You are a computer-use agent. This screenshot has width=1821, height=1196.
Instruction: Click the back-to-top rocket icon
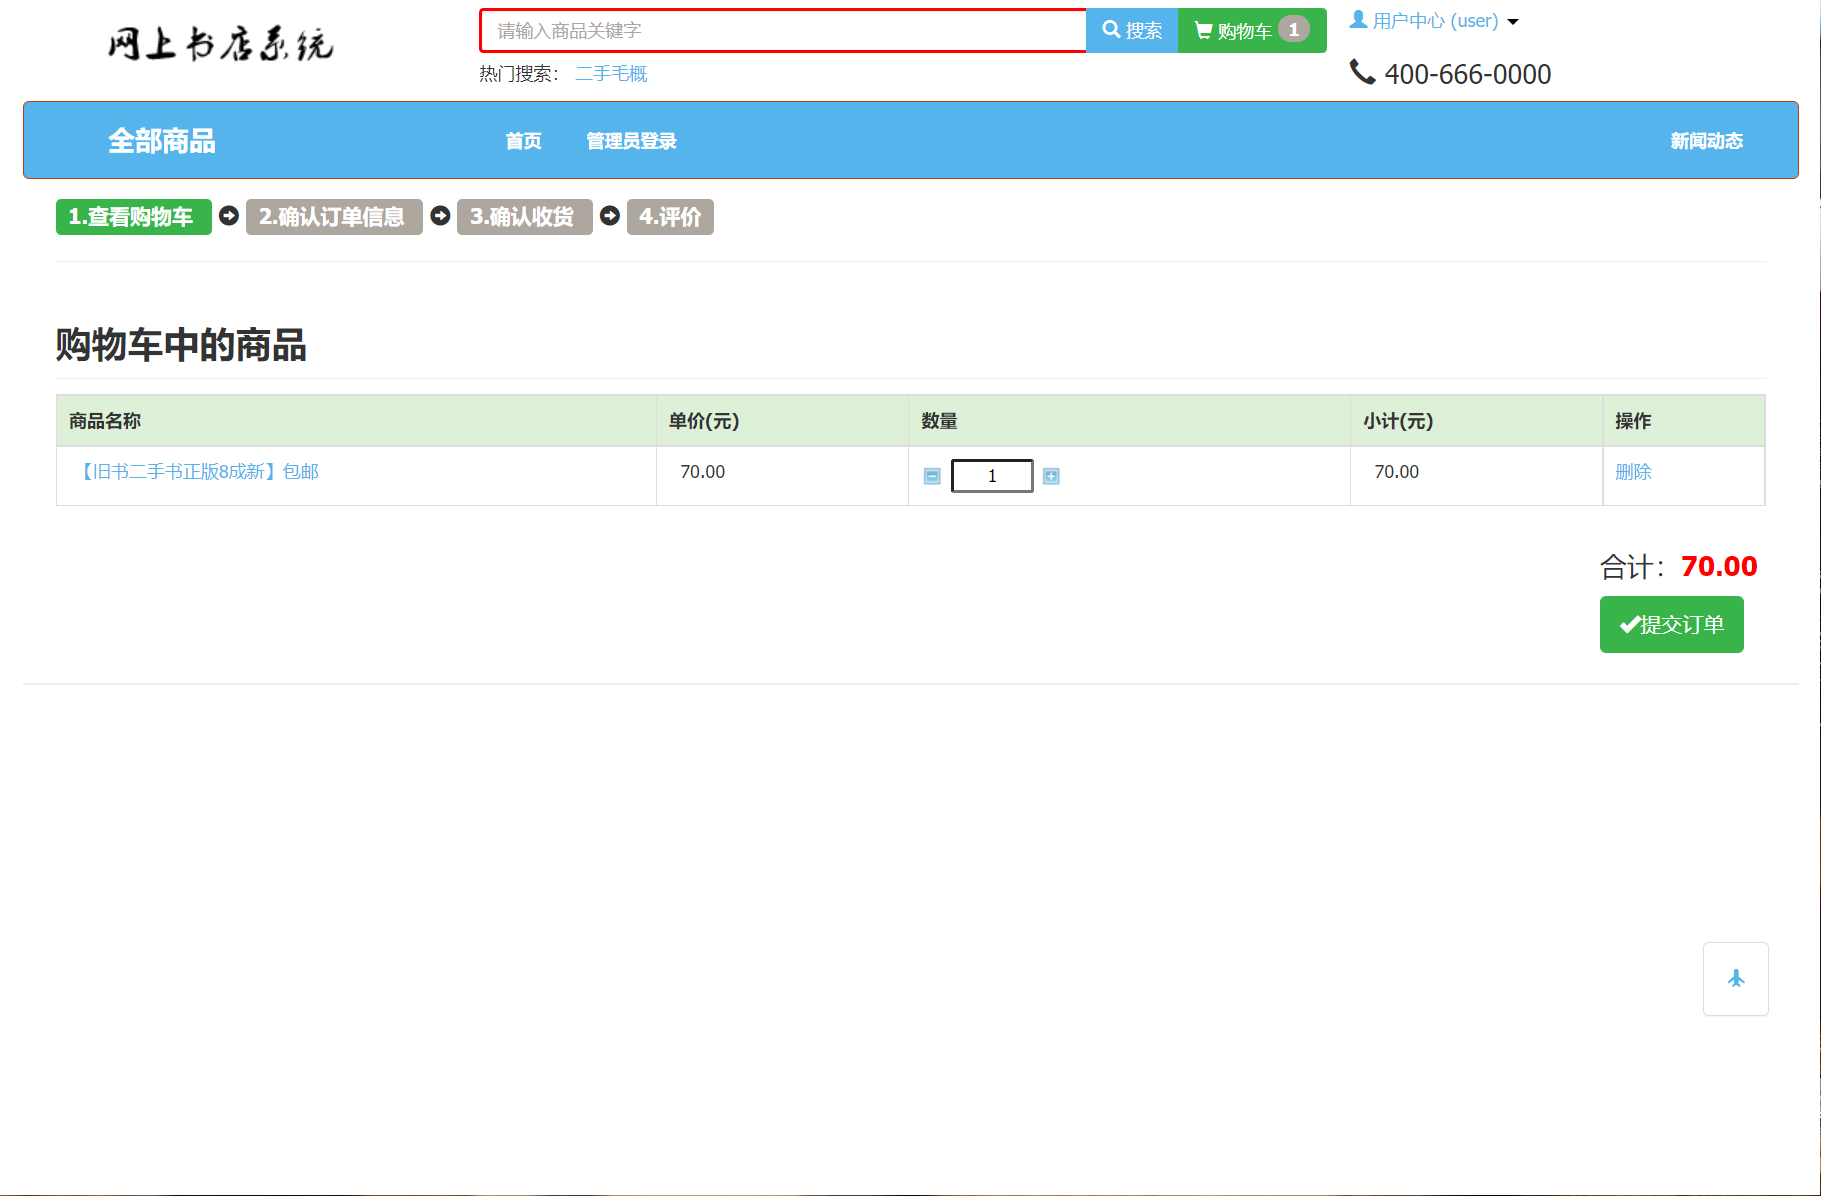coord(1736,978)
